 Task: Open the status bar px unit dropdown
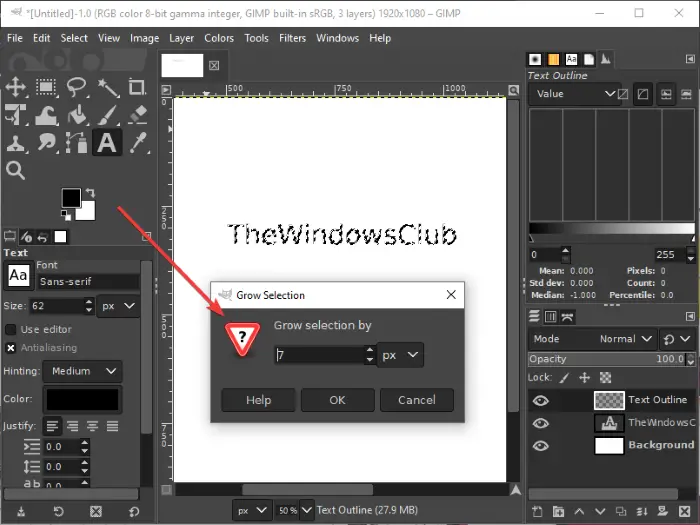pos(252,511)
